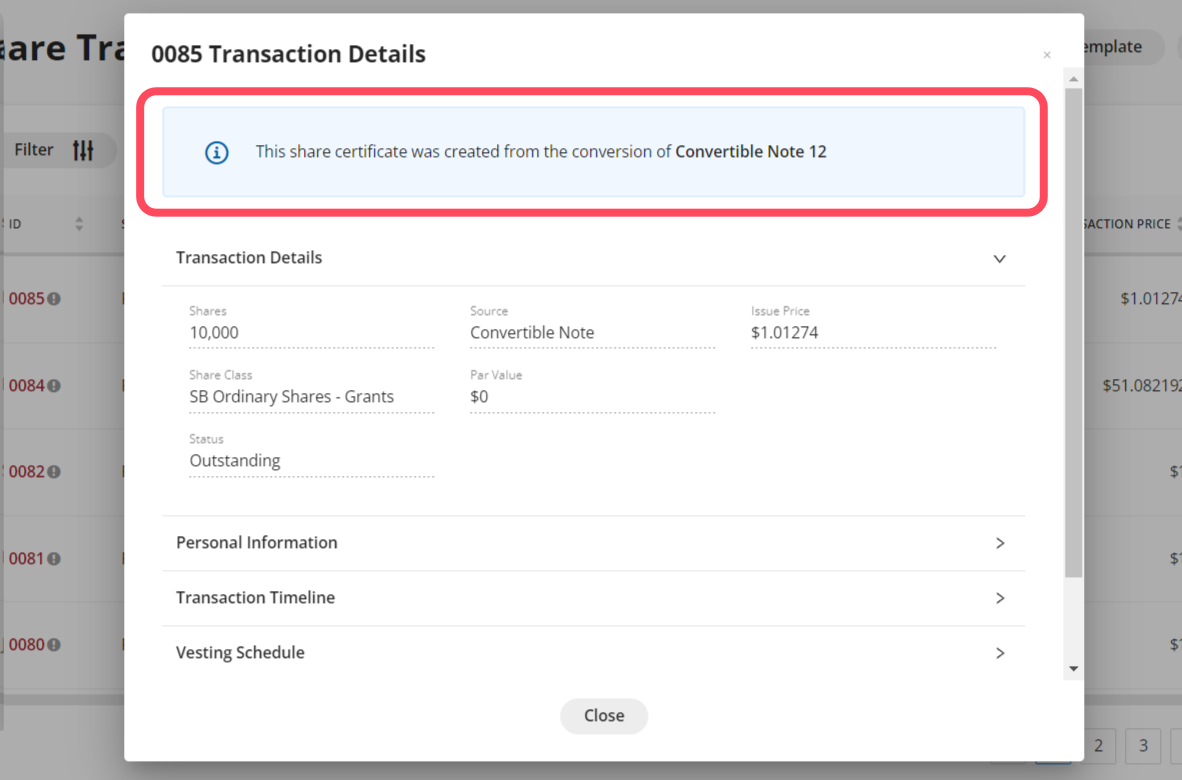
Task: Click the info badge next to 0082
Action: click(x=54, y=472)
